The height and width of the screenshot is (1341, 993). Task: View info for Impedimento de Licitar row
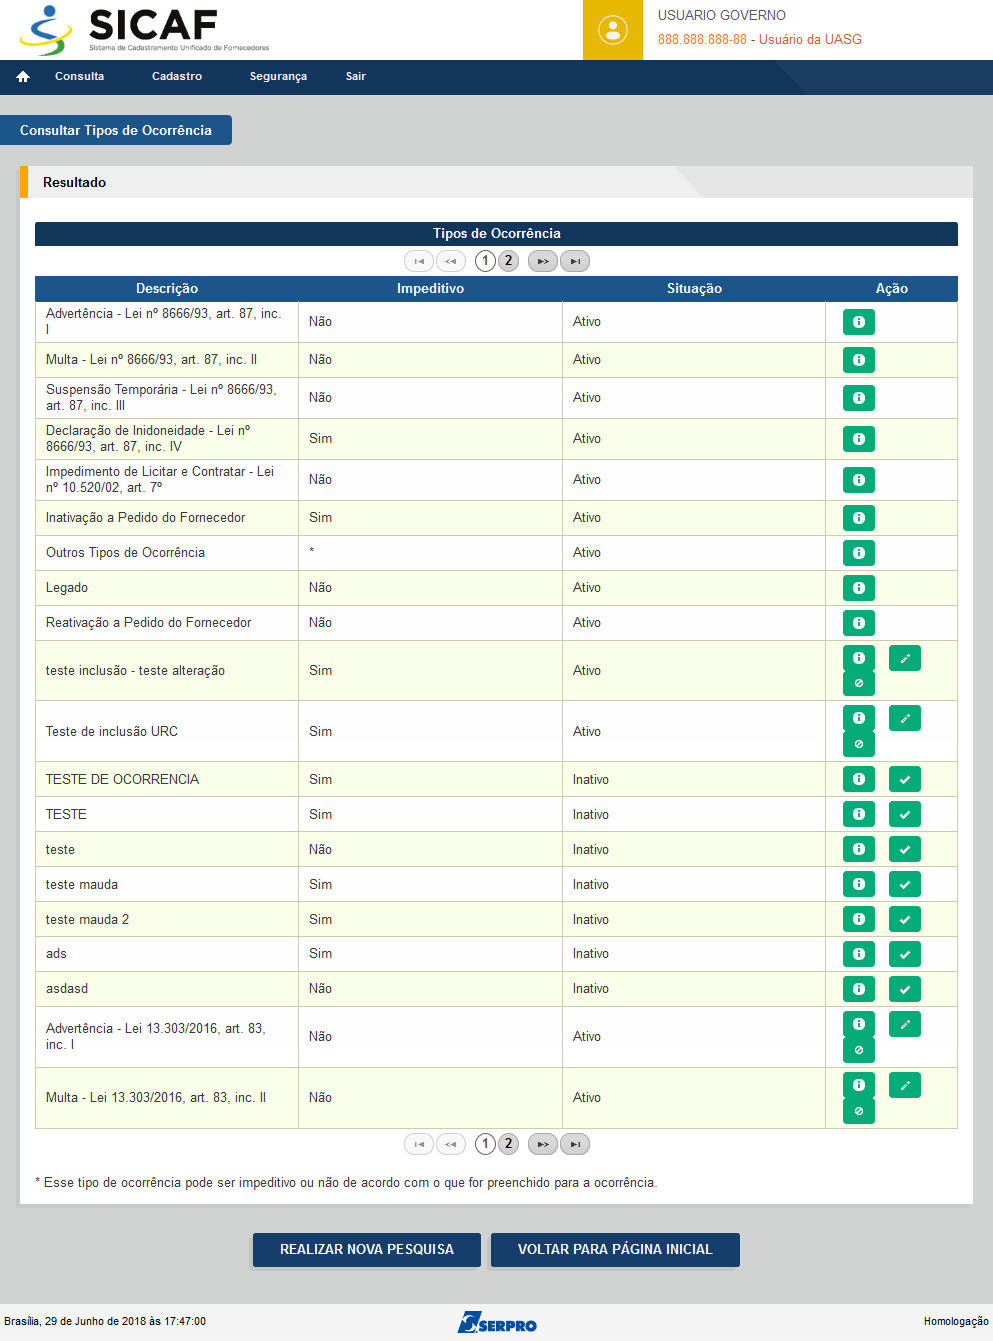tap(859, 480)
